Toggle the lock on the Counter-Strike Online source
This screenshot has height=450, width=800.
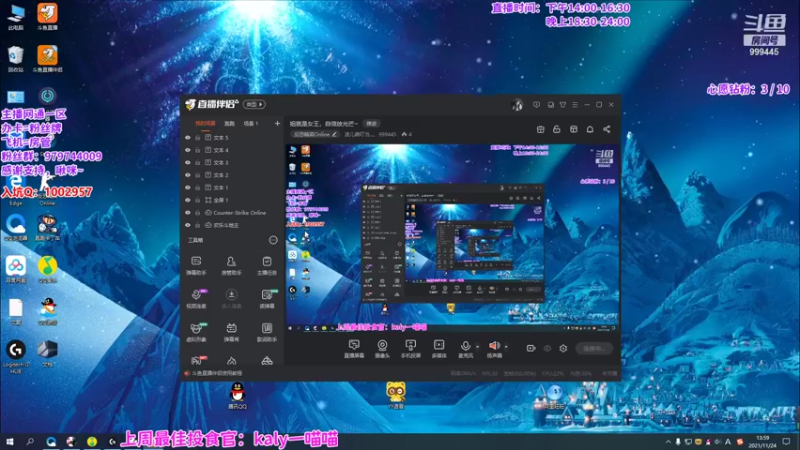(197, 213)
